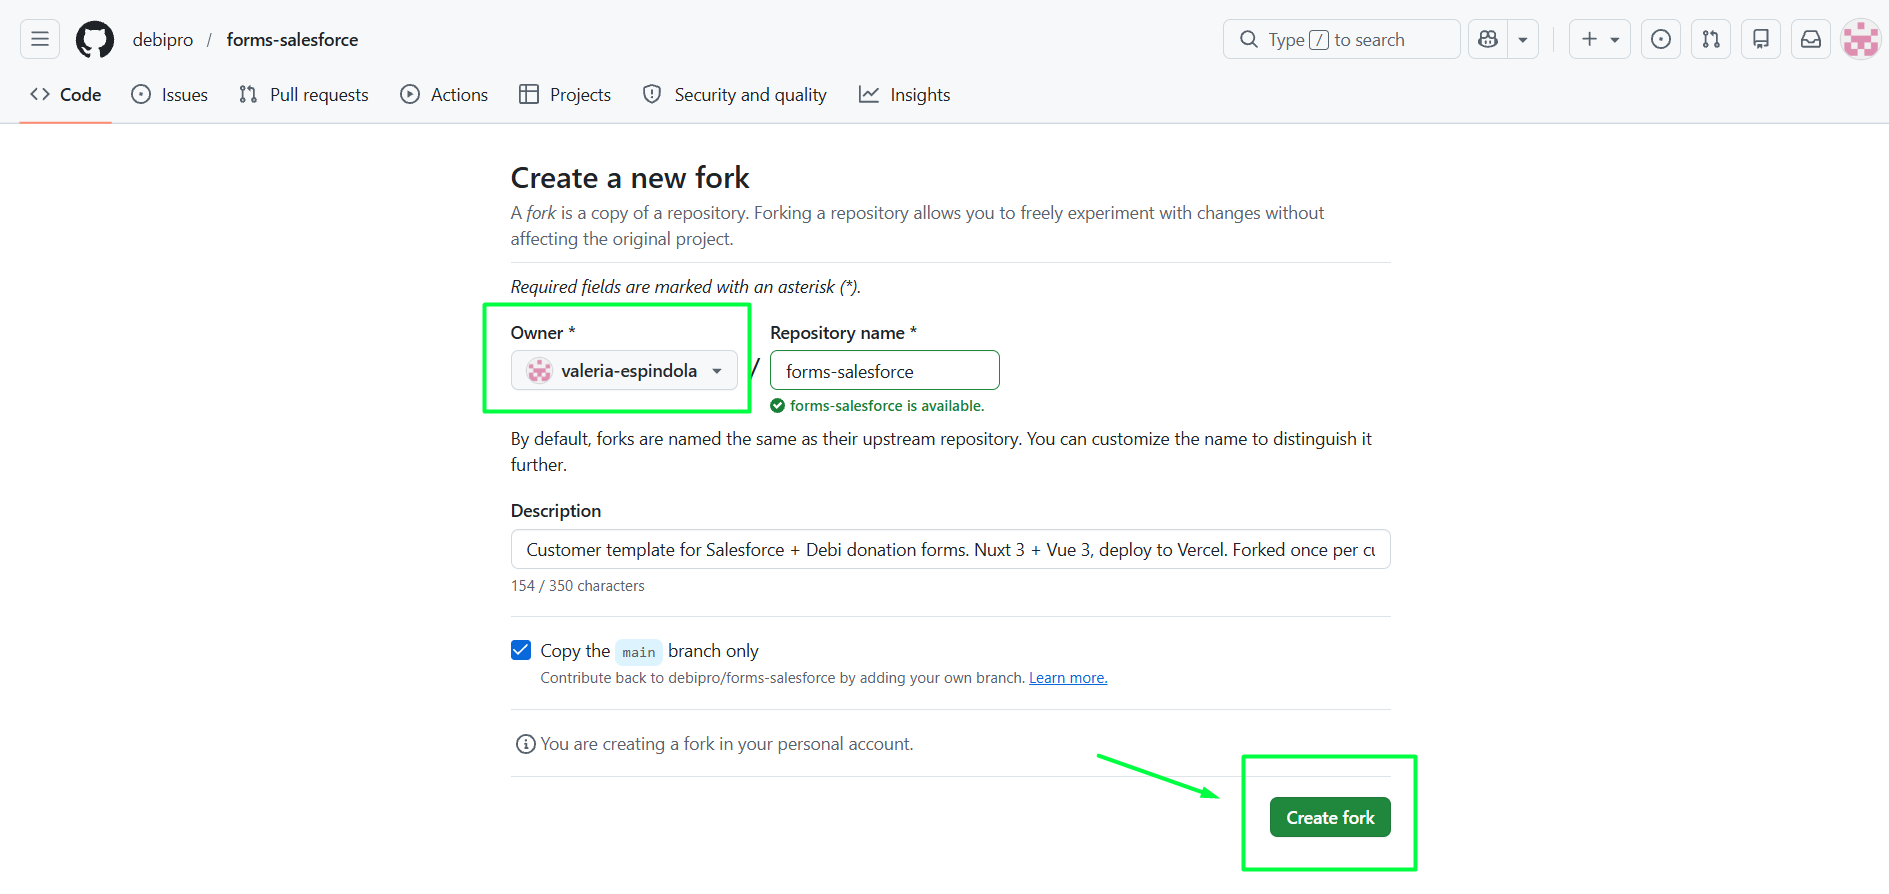This screenshot has width=1889, height=894.
Task: Switch to Security and quality tab
Action: 735,94
